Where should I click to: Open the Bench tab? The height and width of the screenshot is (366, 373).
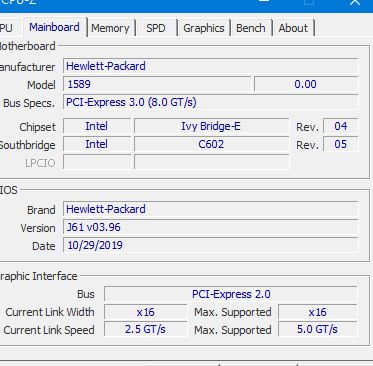coord(251,28)
